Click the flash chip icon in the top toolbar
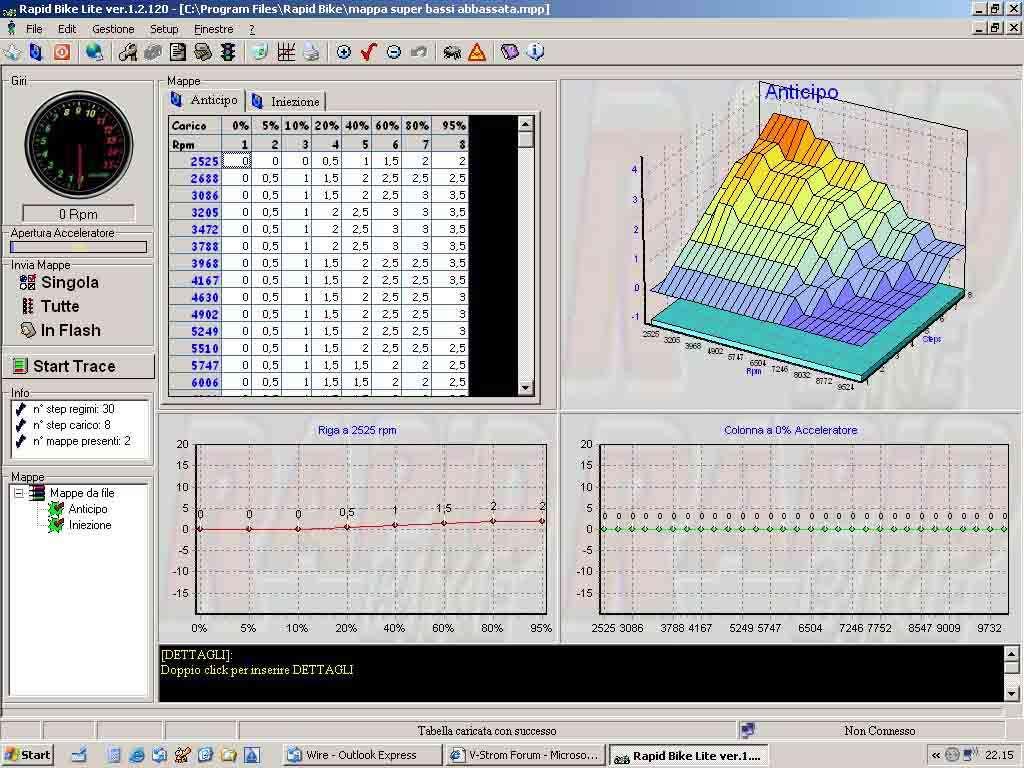 click(203, 52)
